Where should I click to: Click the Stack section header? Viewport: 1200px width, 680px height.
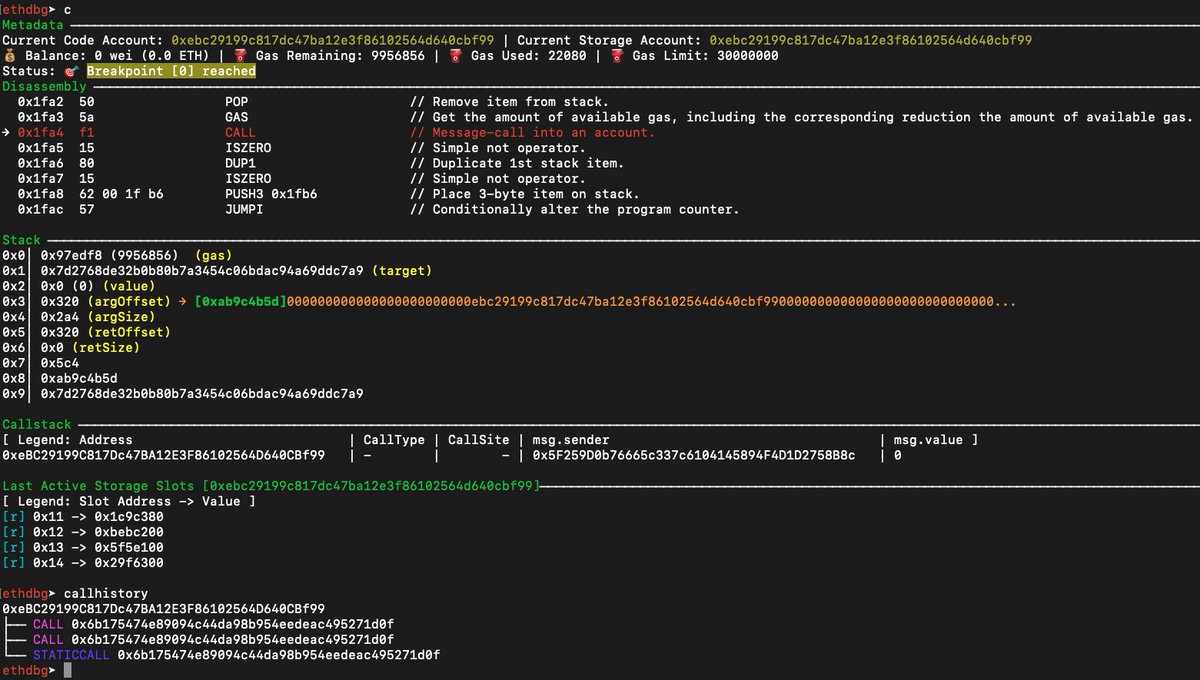(21, 240)
